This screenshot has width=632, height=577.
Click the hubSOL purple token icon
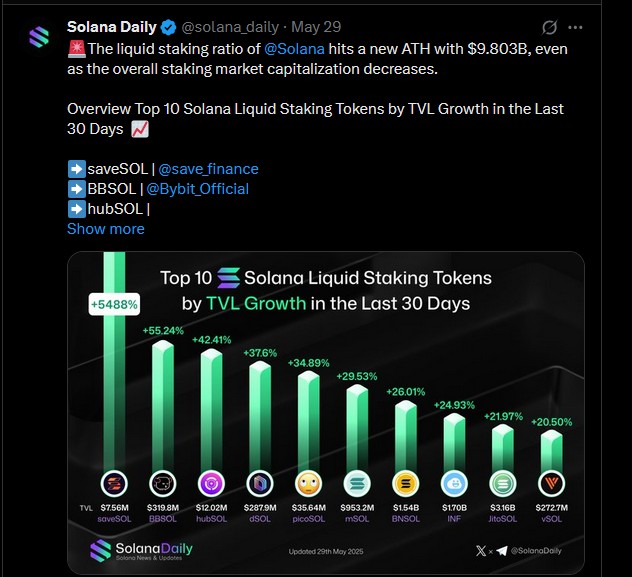pyautogui.click(x=213, y=484)
